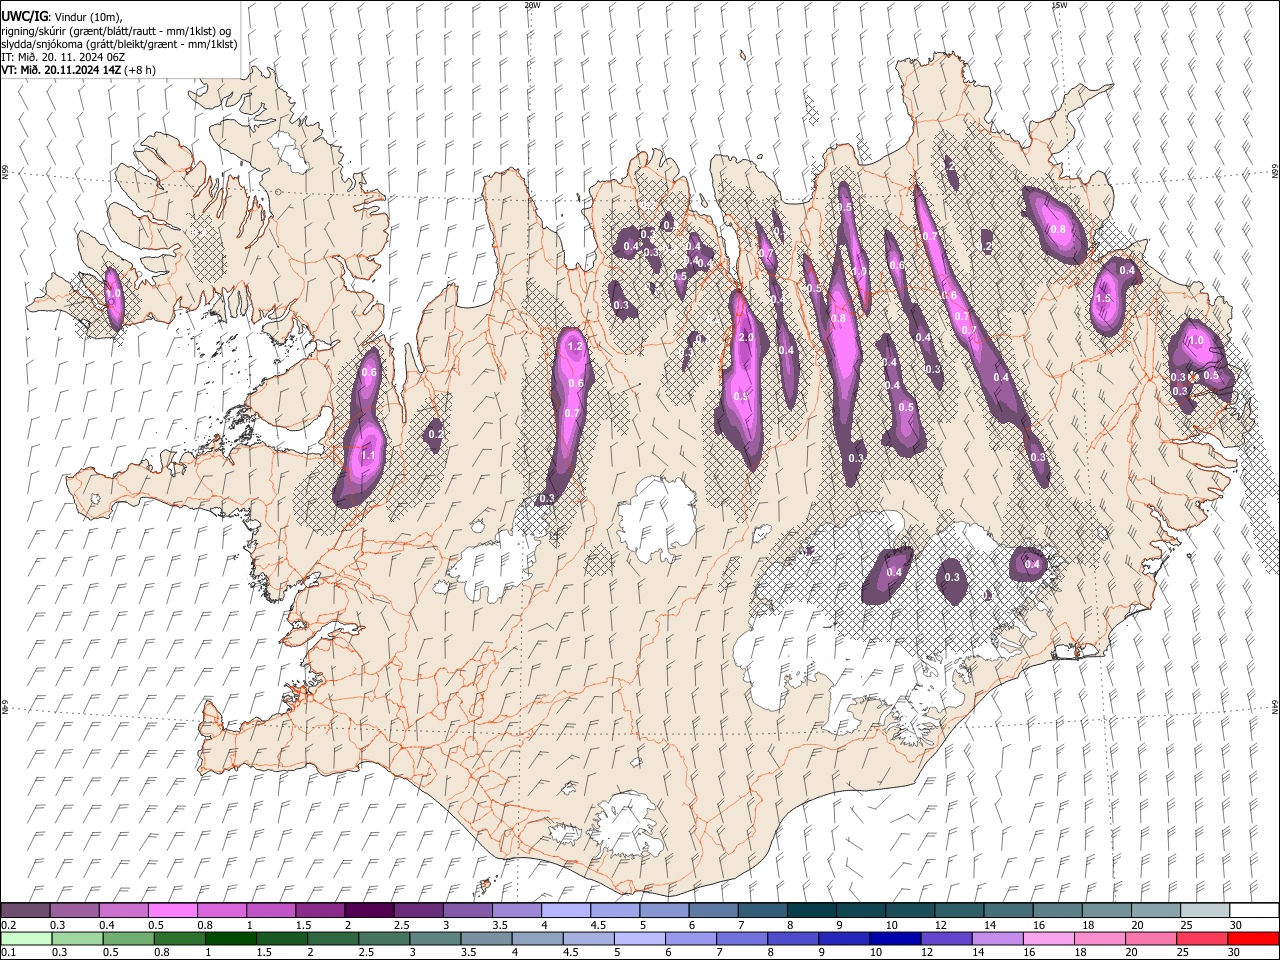Viewport: 1280px width, 960px height.
Task: Click the '15W' longitude label at top
Action: (x=1059, y=5)
